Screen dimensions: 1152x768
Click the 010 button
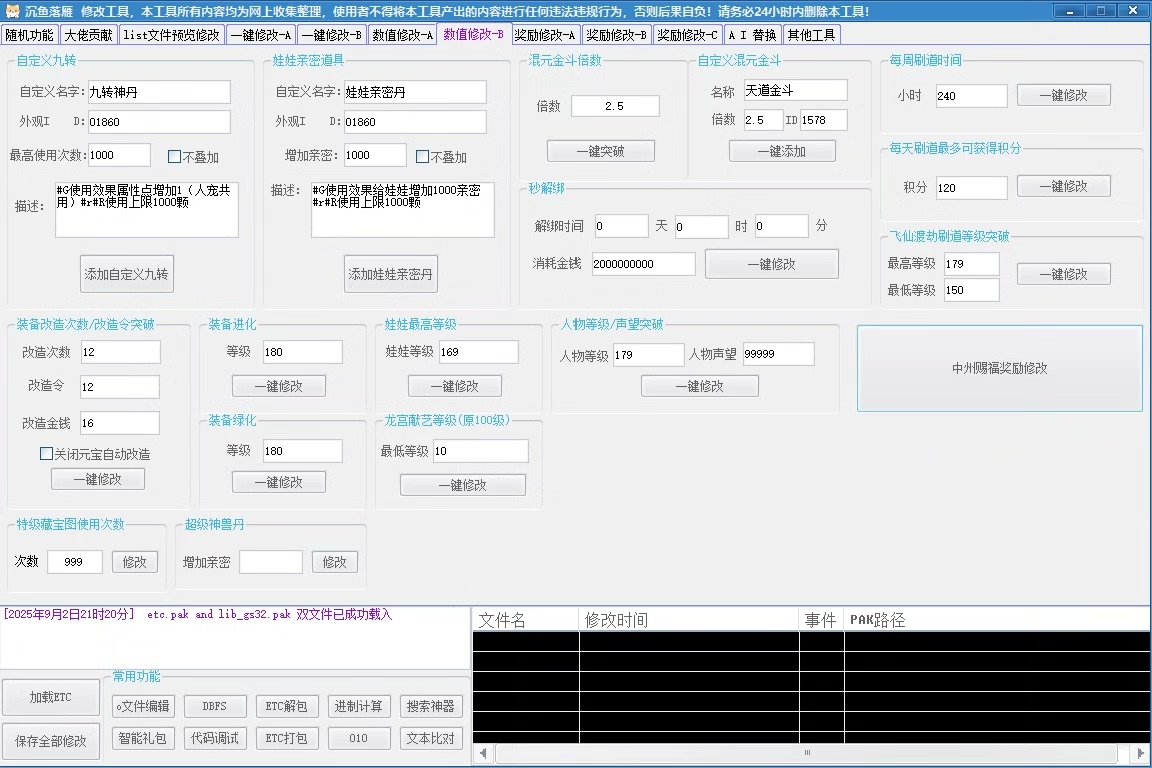[359, 738]
